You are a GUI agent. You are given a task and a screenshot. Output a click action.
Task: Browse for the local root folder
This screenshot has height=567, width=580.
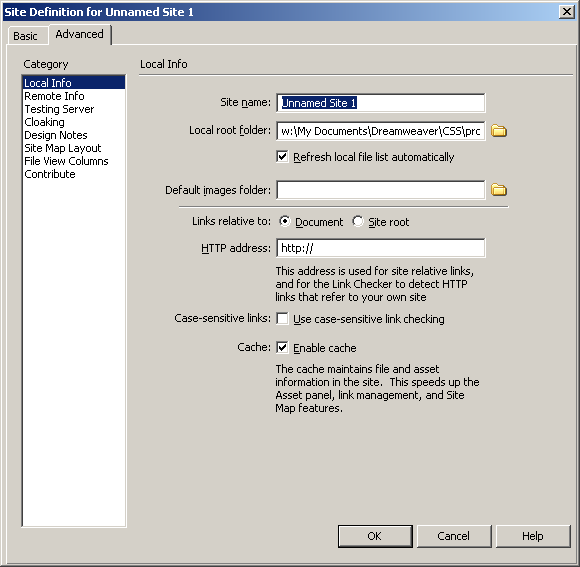499,131
